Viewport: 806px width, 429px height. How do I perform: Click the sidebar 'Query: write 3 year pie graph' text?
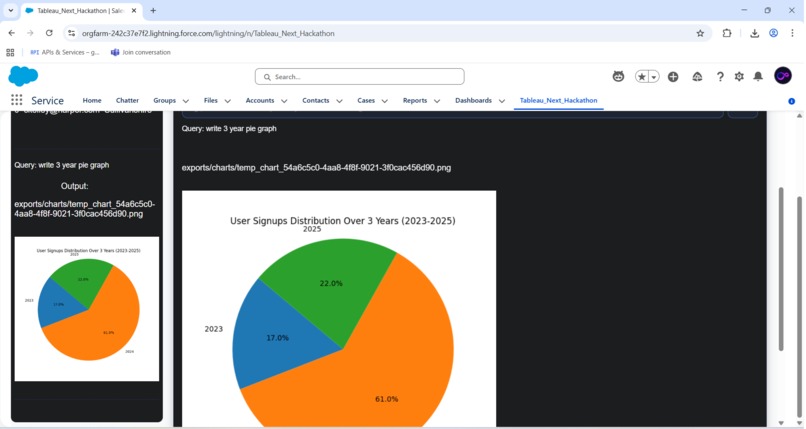[x=62, y=165]
